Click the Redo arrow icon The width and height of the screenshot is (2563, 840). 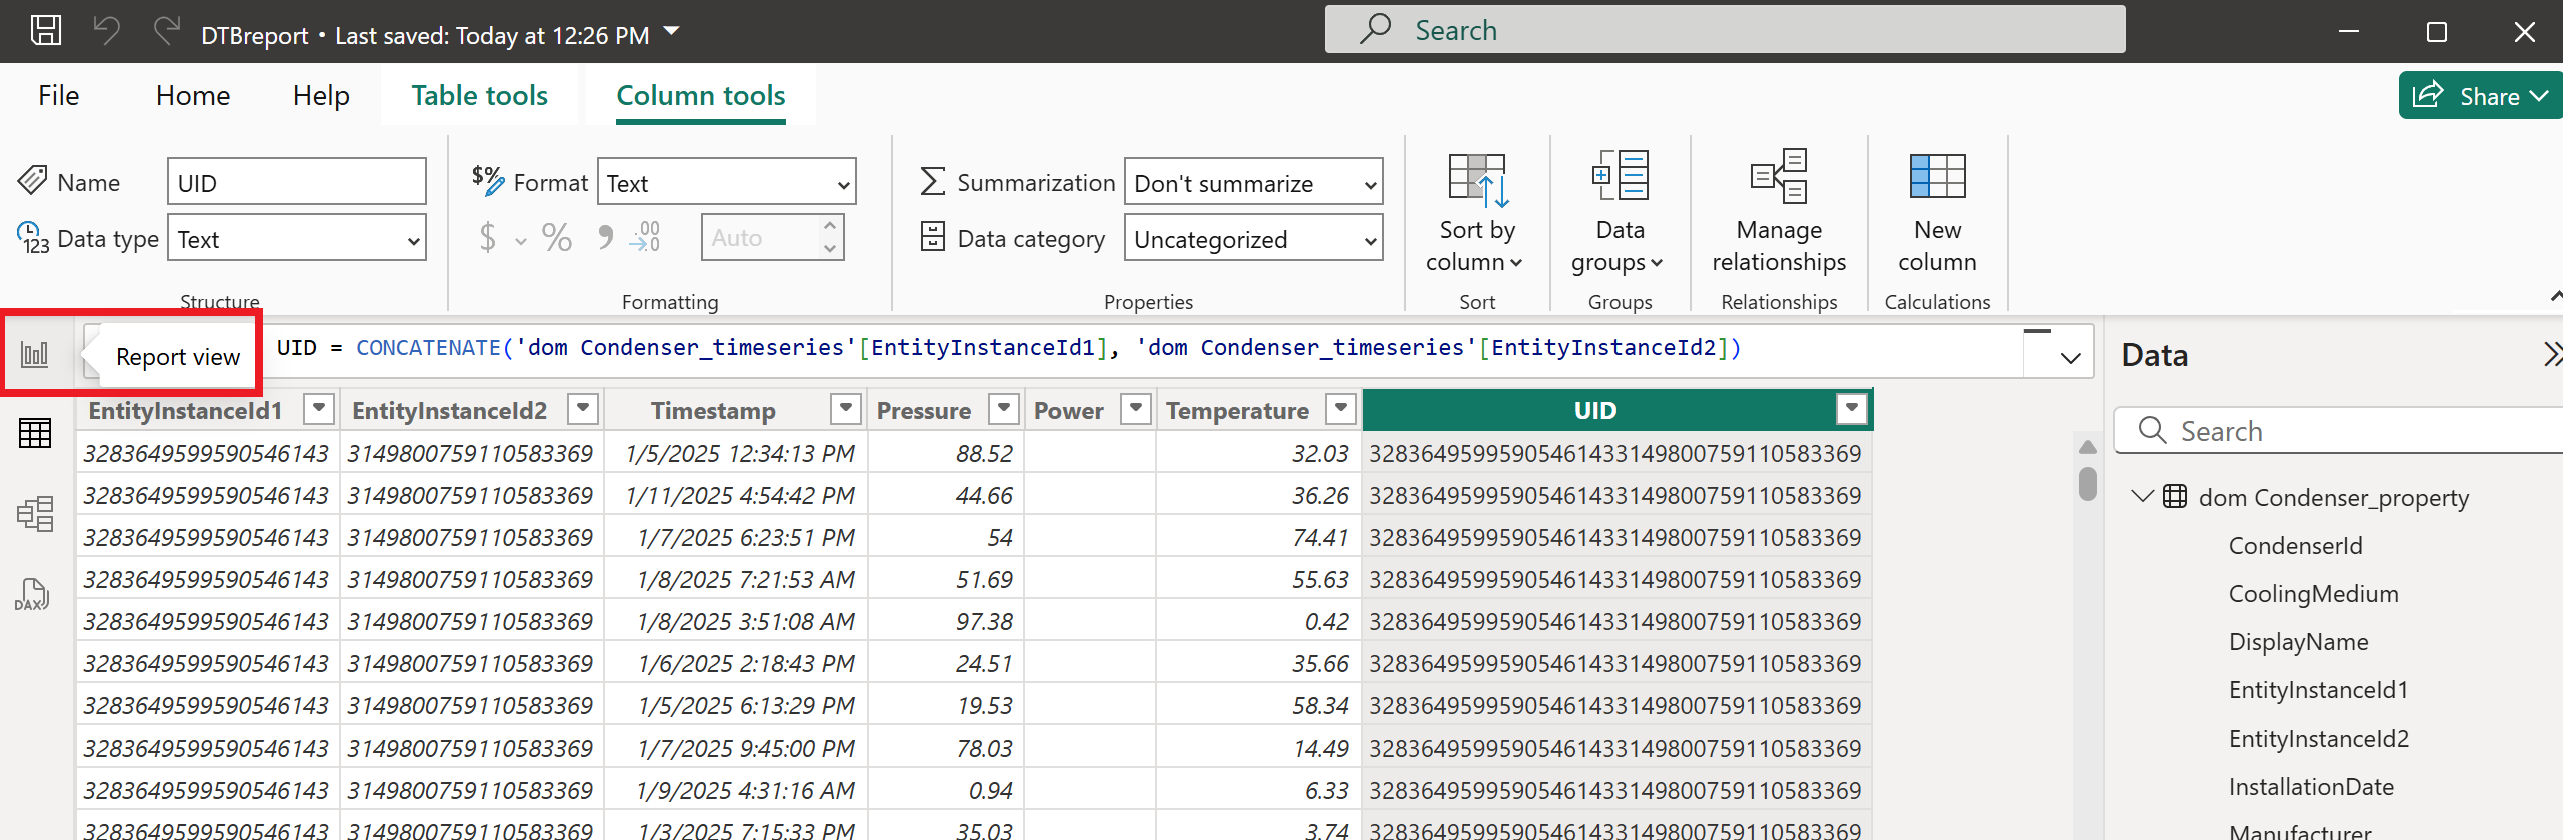point(166,30)
